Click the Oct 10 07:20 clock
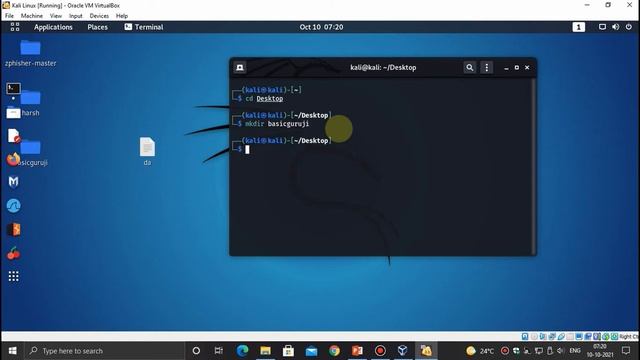640x360 pixels. (x=321, y=27)
